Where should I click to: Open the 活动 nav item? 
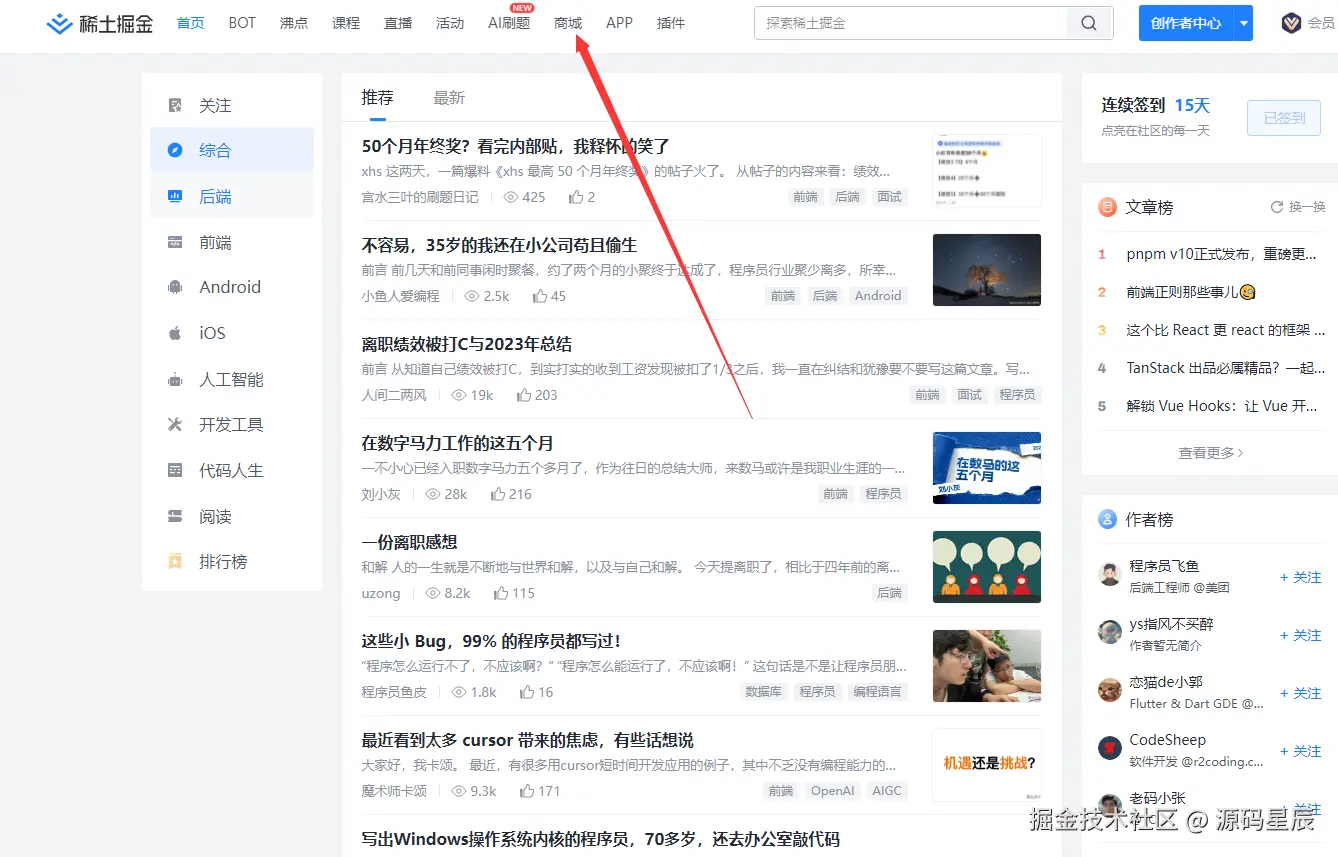point(450,23)
